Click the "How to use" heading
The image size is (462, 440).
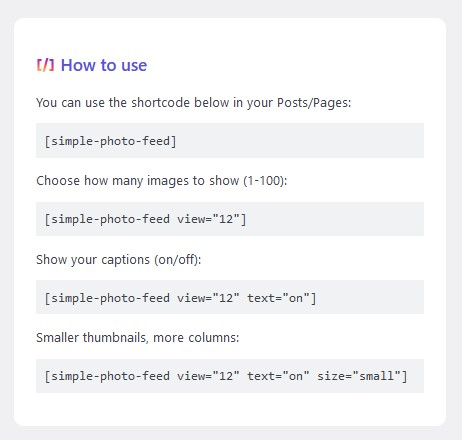pyautogui.click(x=104, y=65)
